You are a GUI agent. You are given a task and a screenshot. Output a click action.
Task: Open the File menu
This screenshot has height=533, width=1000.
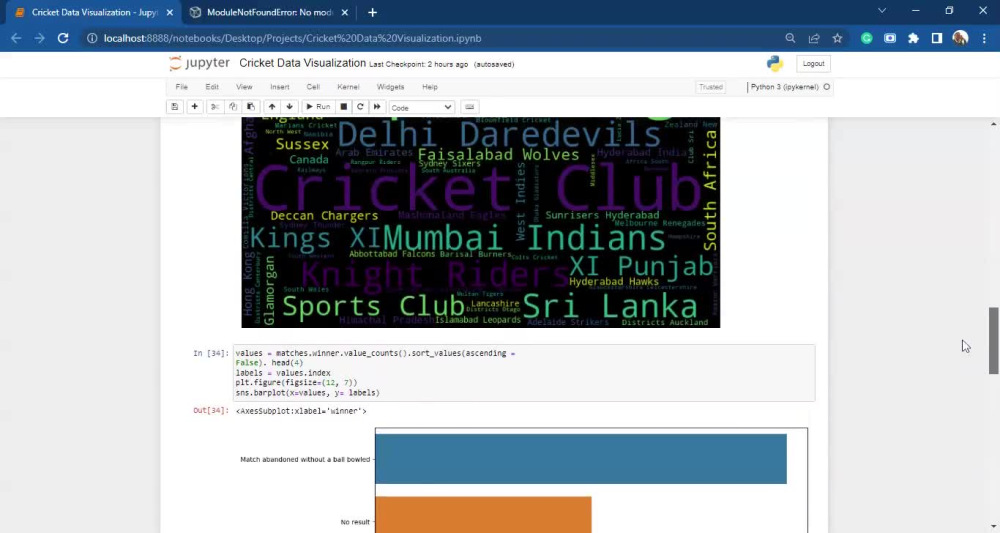pos(182,87)
